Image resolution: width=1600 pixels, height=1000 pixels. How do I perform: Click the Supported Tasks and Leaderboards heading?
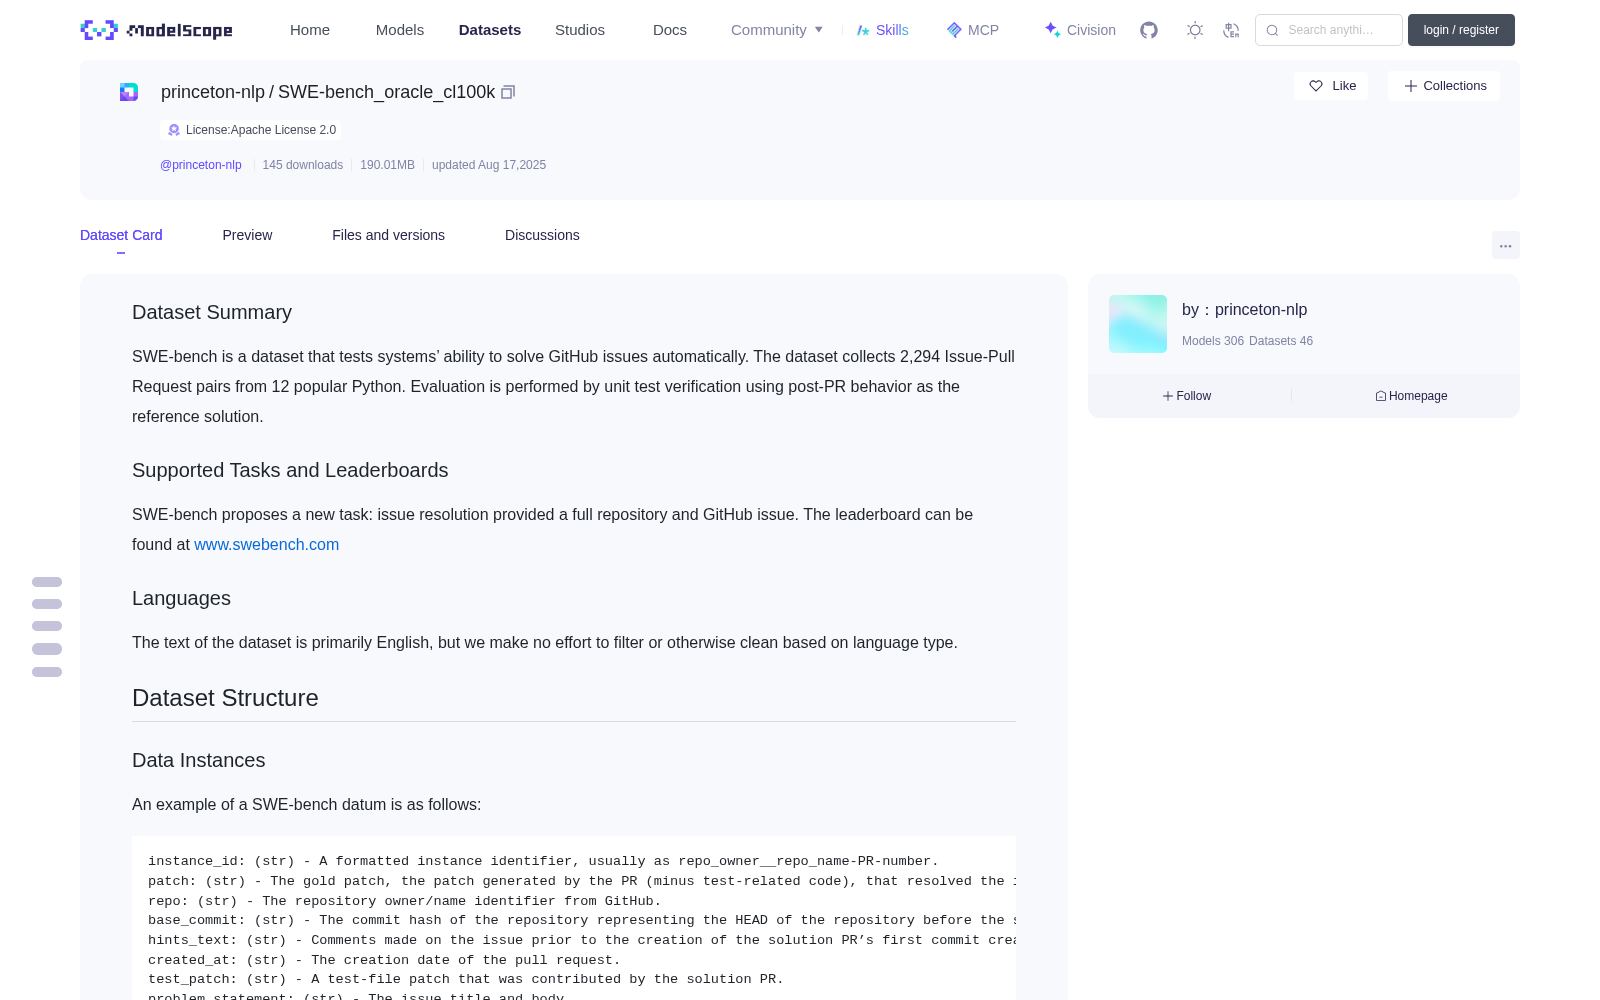click(x=290, y=470)
